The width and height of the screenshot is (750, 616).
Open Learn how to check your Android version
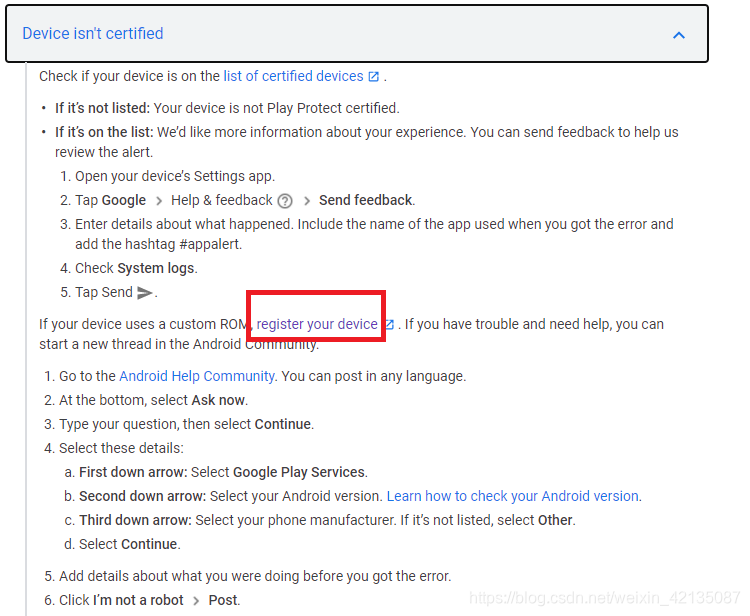pyautogui.click(x=513, y=496)
